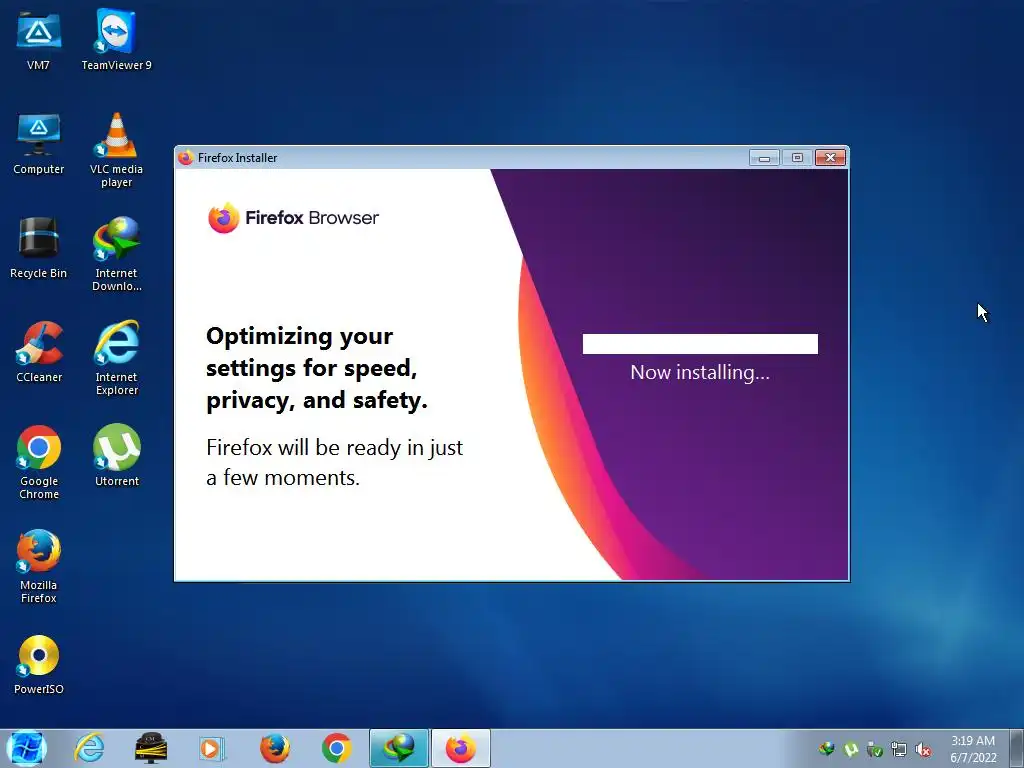
Task: Click the 'Now installing...' status text
Action: click(x=700, y=372)
